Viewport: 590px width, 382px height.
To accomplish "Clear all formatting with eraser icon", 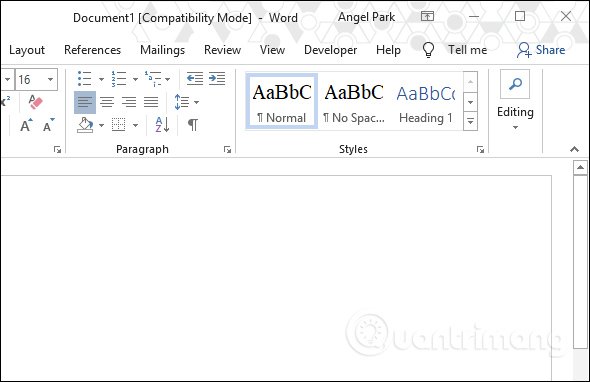I will point(35,102).
